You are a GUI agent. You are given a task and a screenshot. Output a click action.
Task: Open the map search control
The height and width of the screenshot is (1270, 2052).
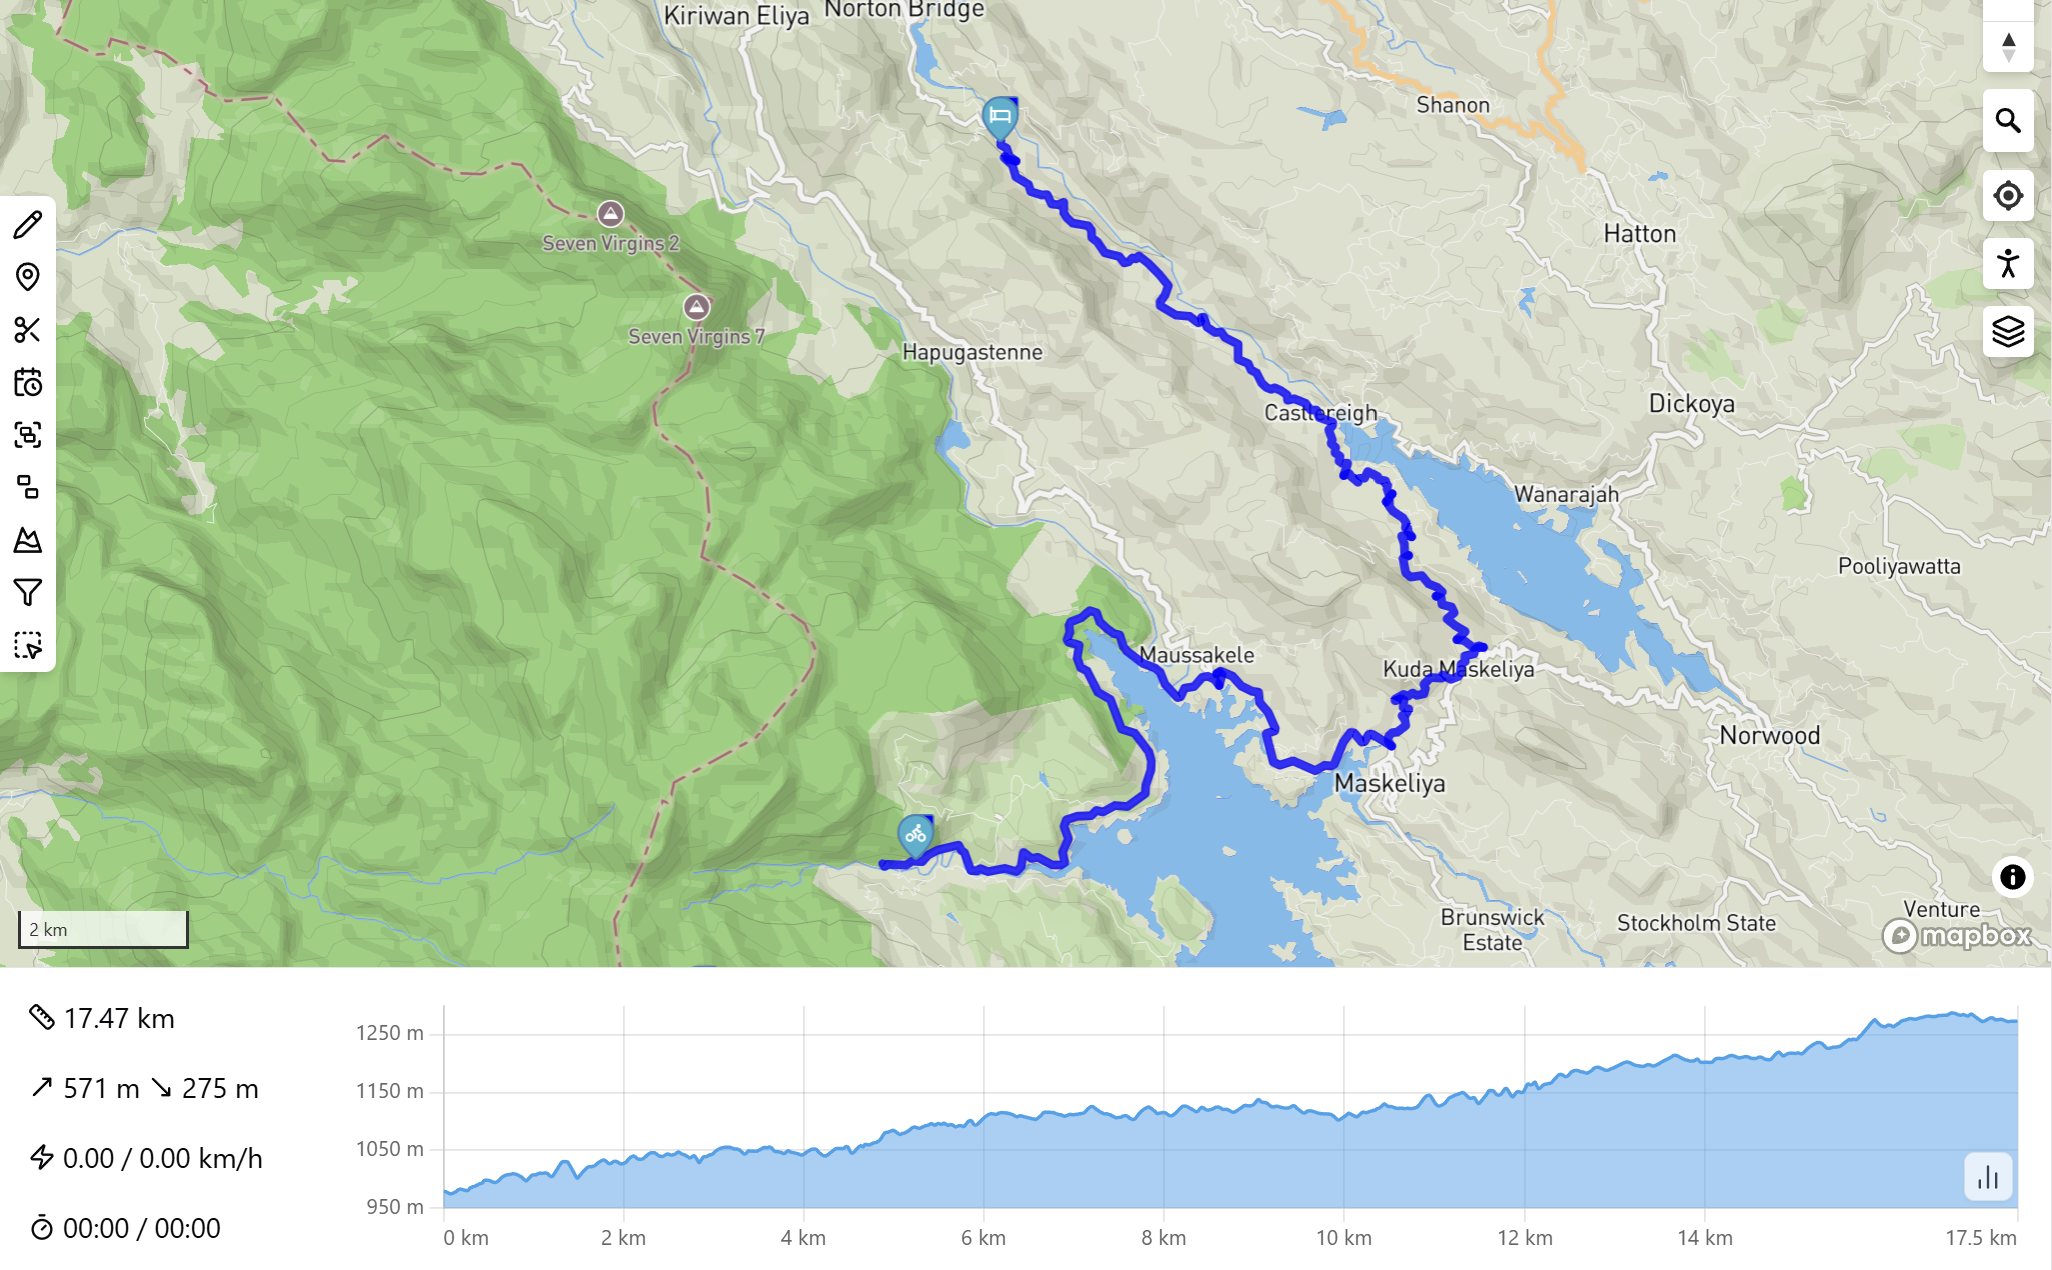2009,121
